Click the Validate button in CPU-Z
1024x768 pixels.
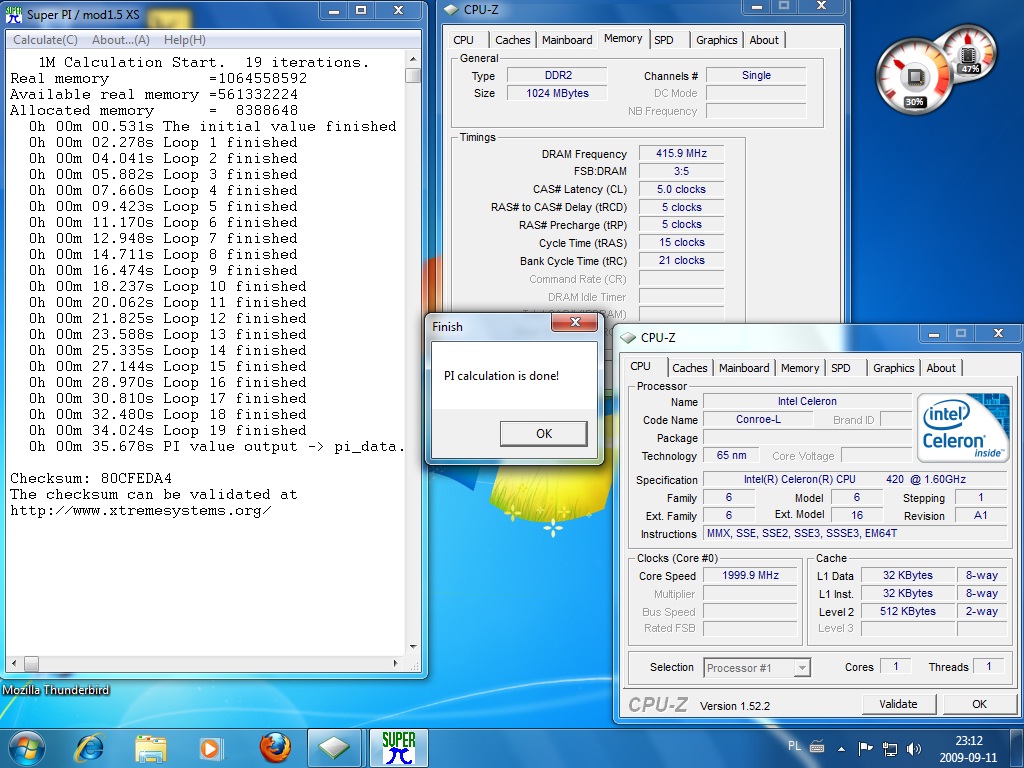pos(898,704)
